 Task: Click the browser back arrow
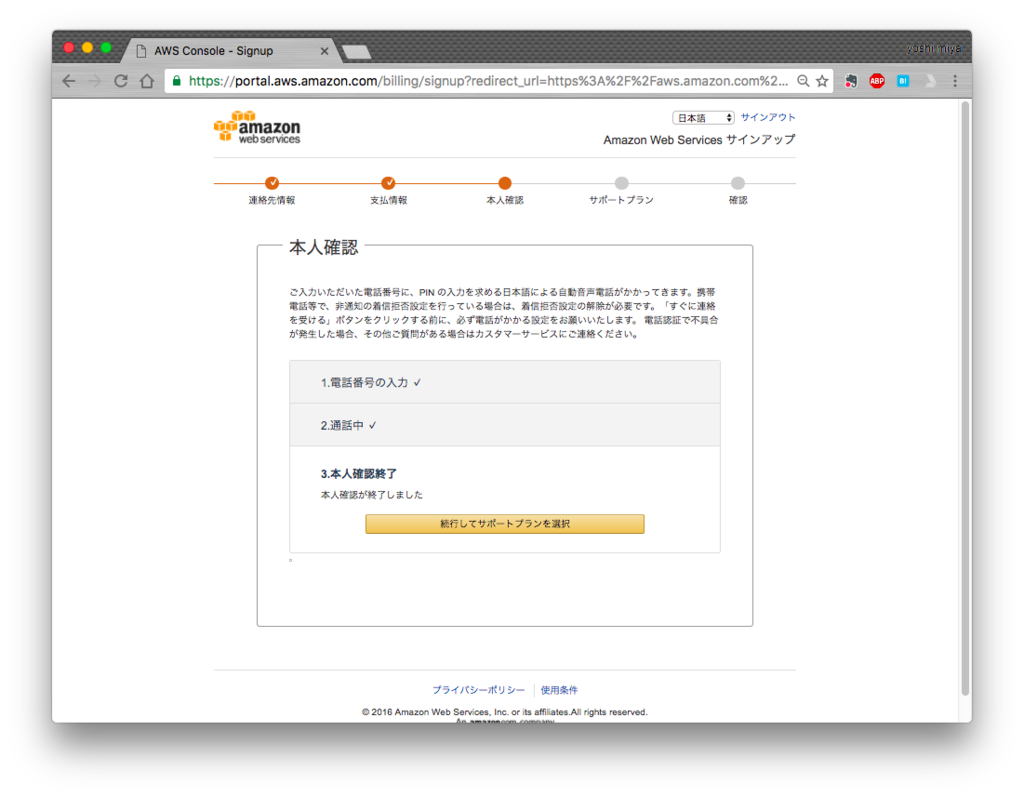[69, 81]
